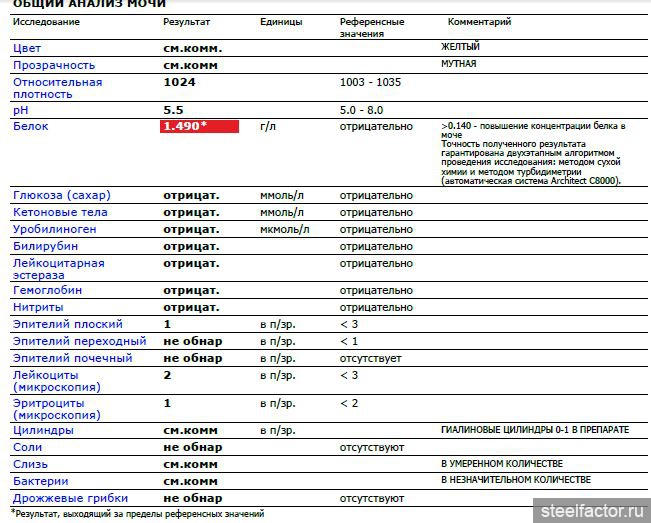Select the footnote about reference values
This screenshot has width=651, height=523.
tap(137, 514)
